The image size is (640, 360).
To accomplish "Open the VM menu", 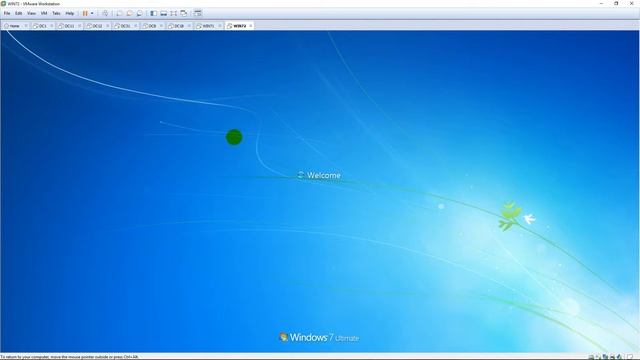I will (x=44, y=13).
